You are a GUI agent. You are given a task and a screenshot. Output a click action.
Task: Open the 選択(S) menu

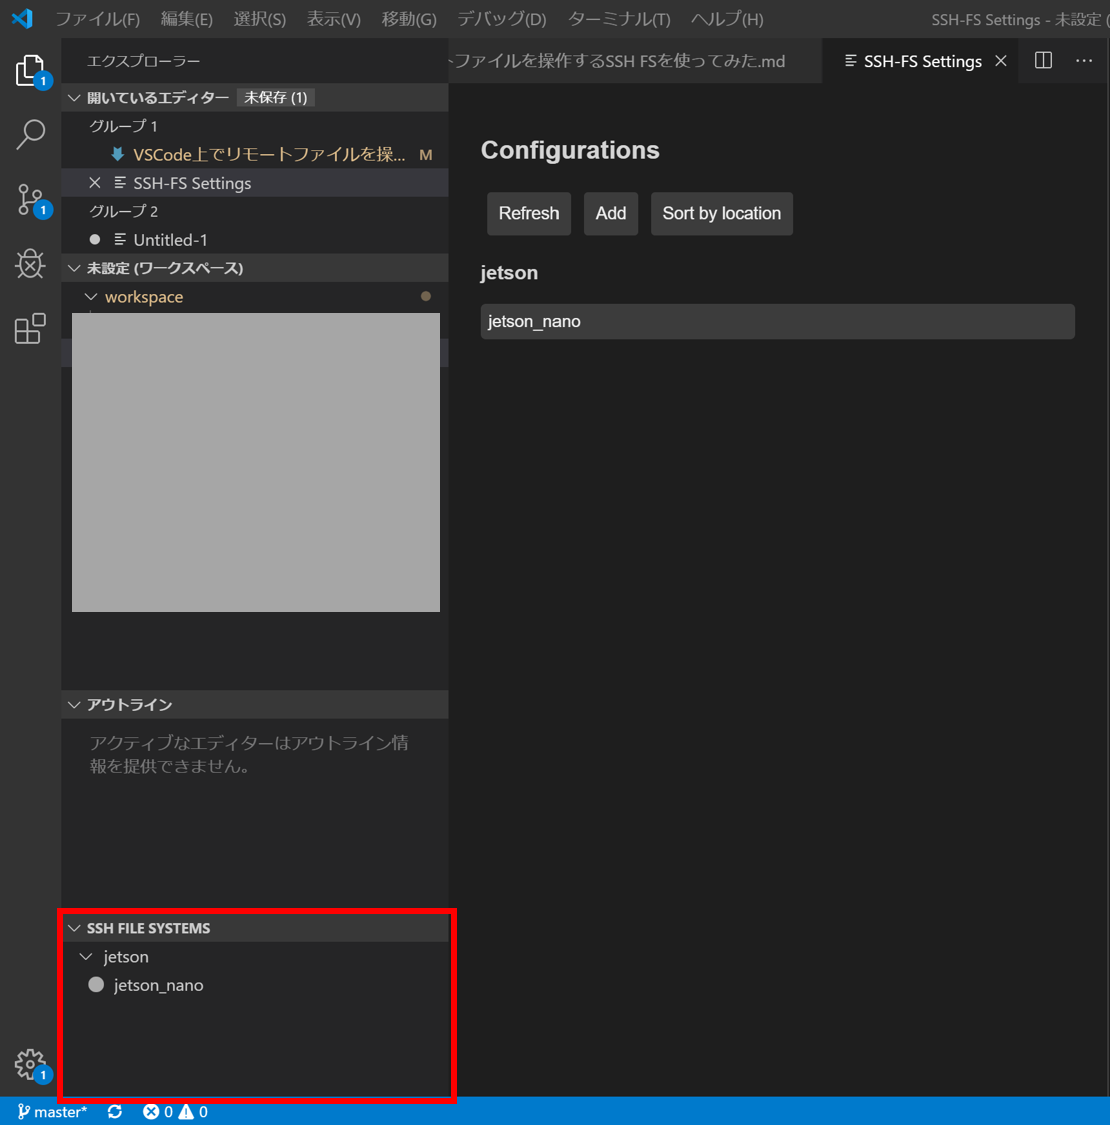[260, 19]
